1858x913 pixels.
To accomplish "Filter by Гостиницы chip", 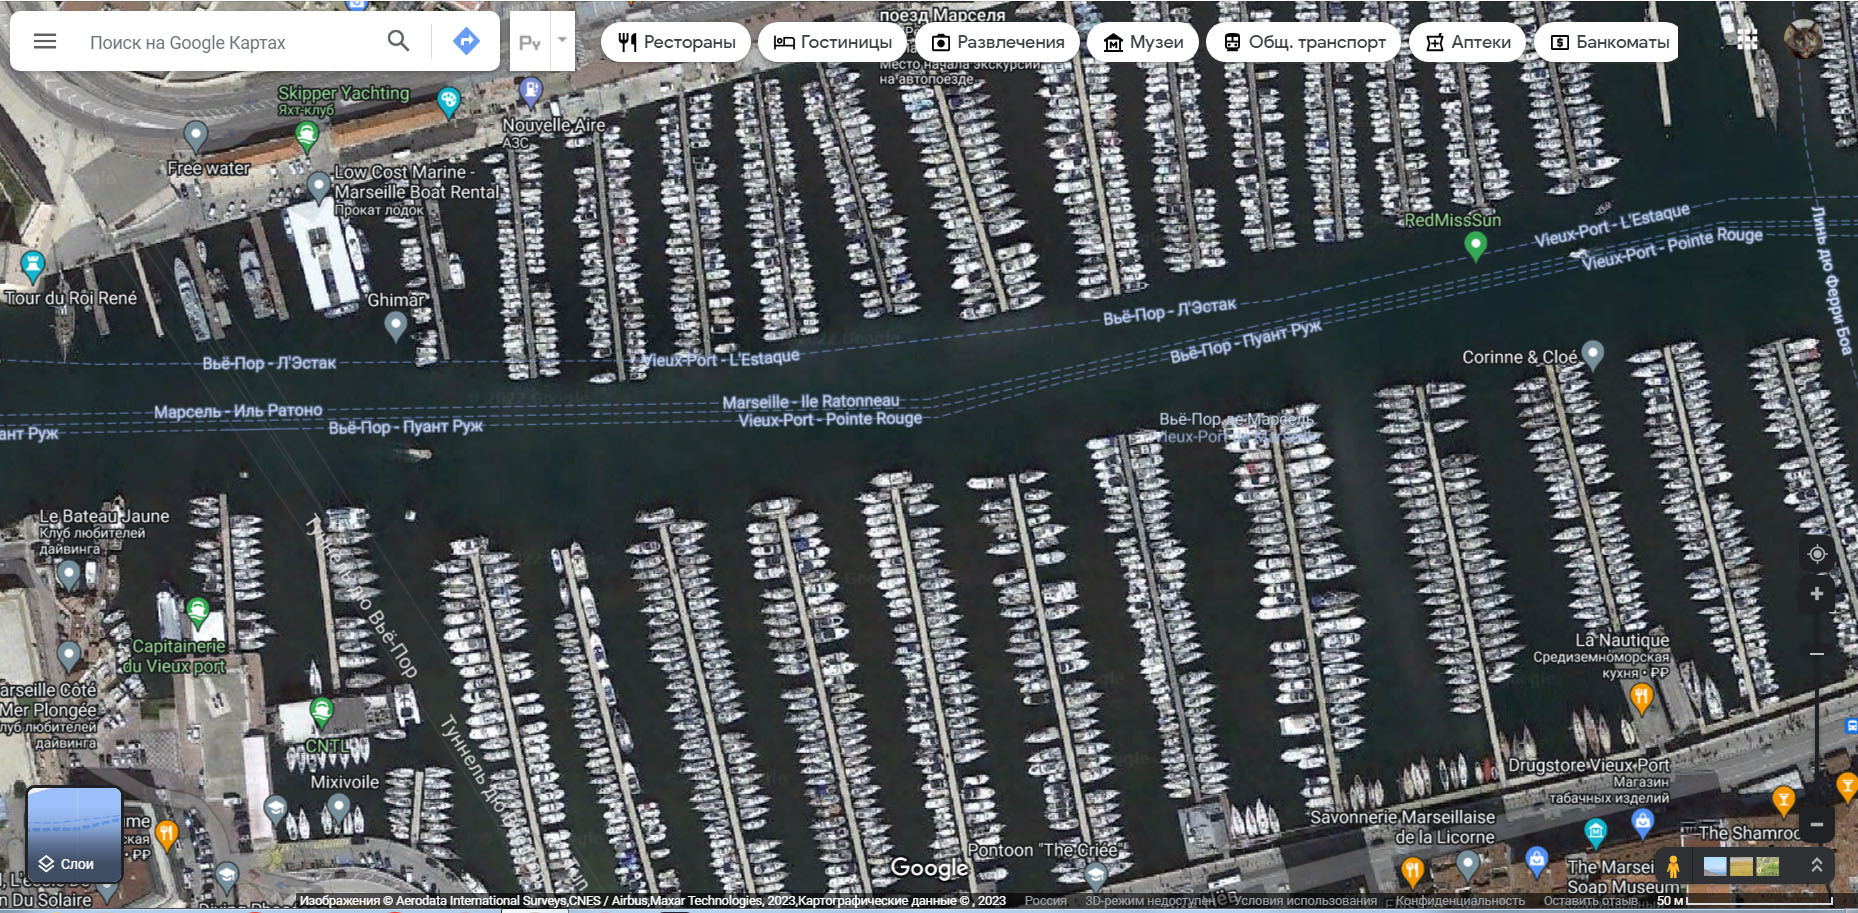I will click(832, 42).
